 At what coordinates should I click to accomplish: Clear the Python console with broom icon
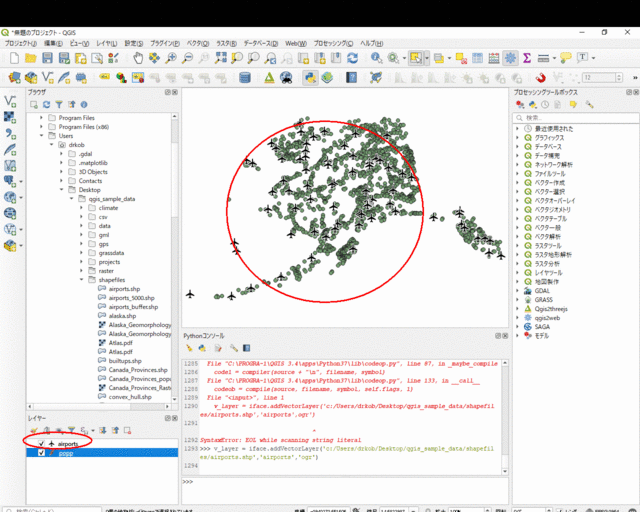189,348
